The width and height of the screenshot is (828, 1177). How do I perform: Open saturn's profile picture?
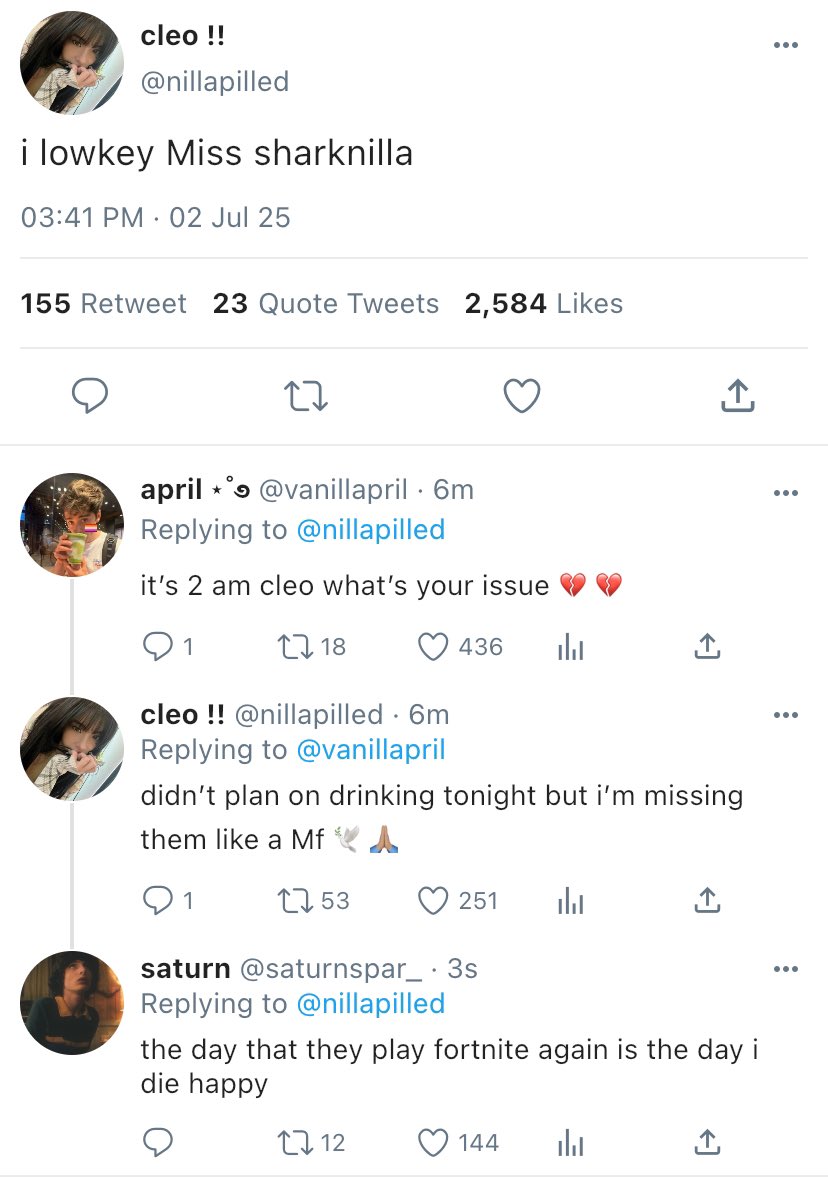click(72, 1002)
